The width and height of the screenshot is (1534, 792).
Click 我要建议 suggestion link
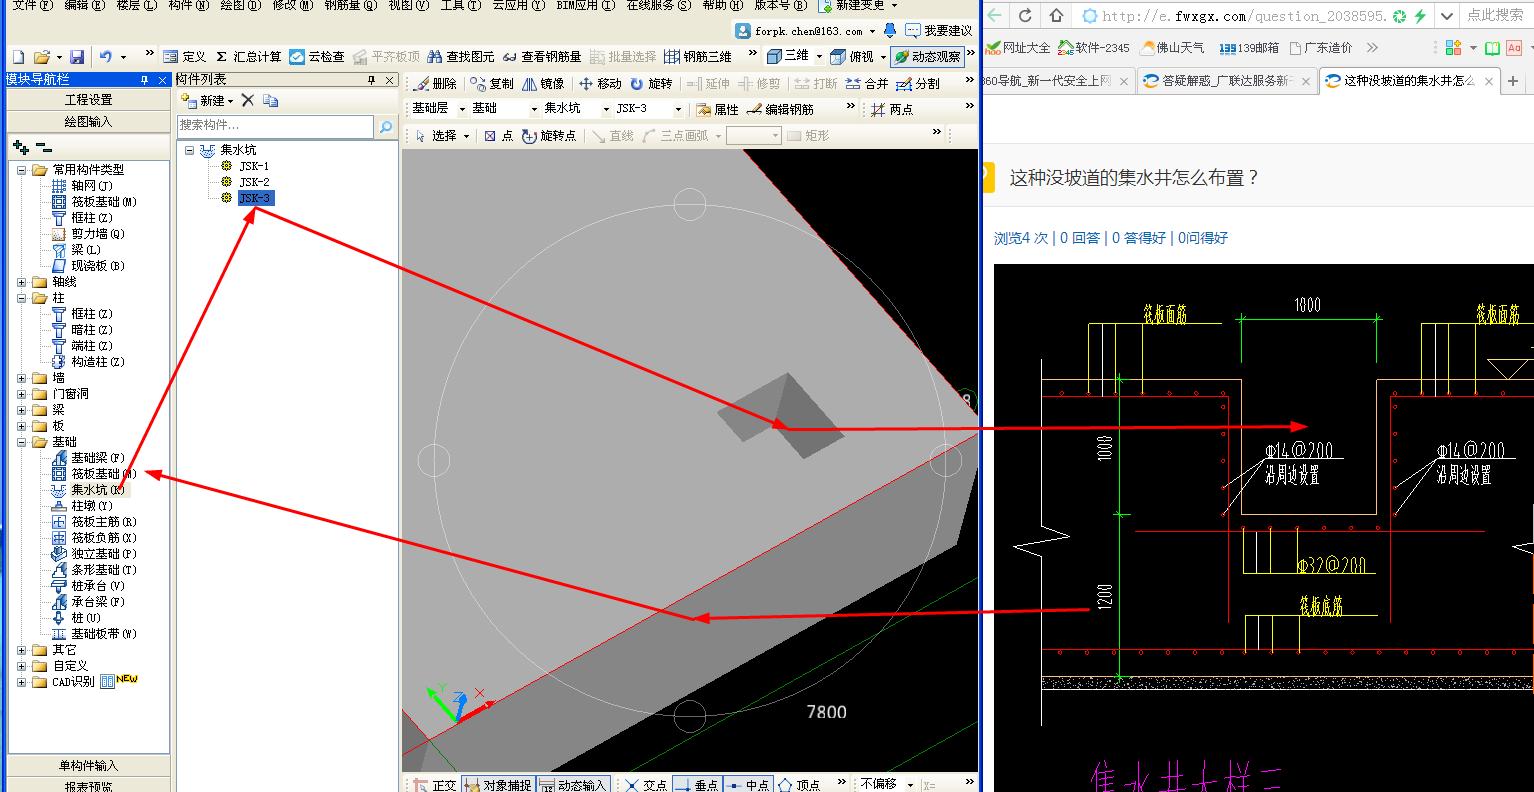click(x=939, y=31)
